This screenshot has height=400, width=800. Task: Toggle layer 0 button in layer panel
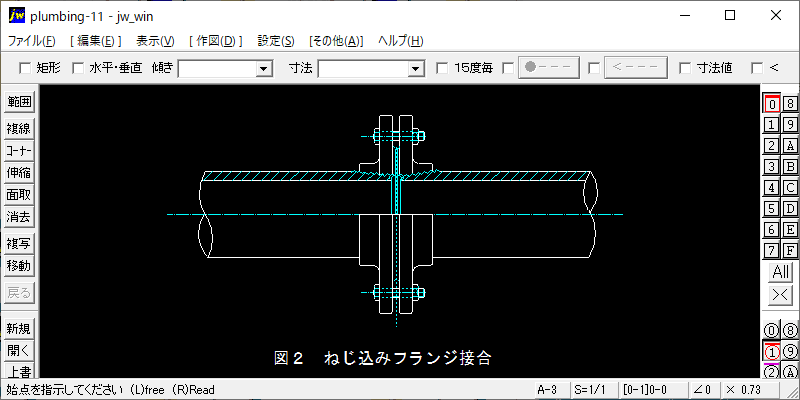(771, 103)
